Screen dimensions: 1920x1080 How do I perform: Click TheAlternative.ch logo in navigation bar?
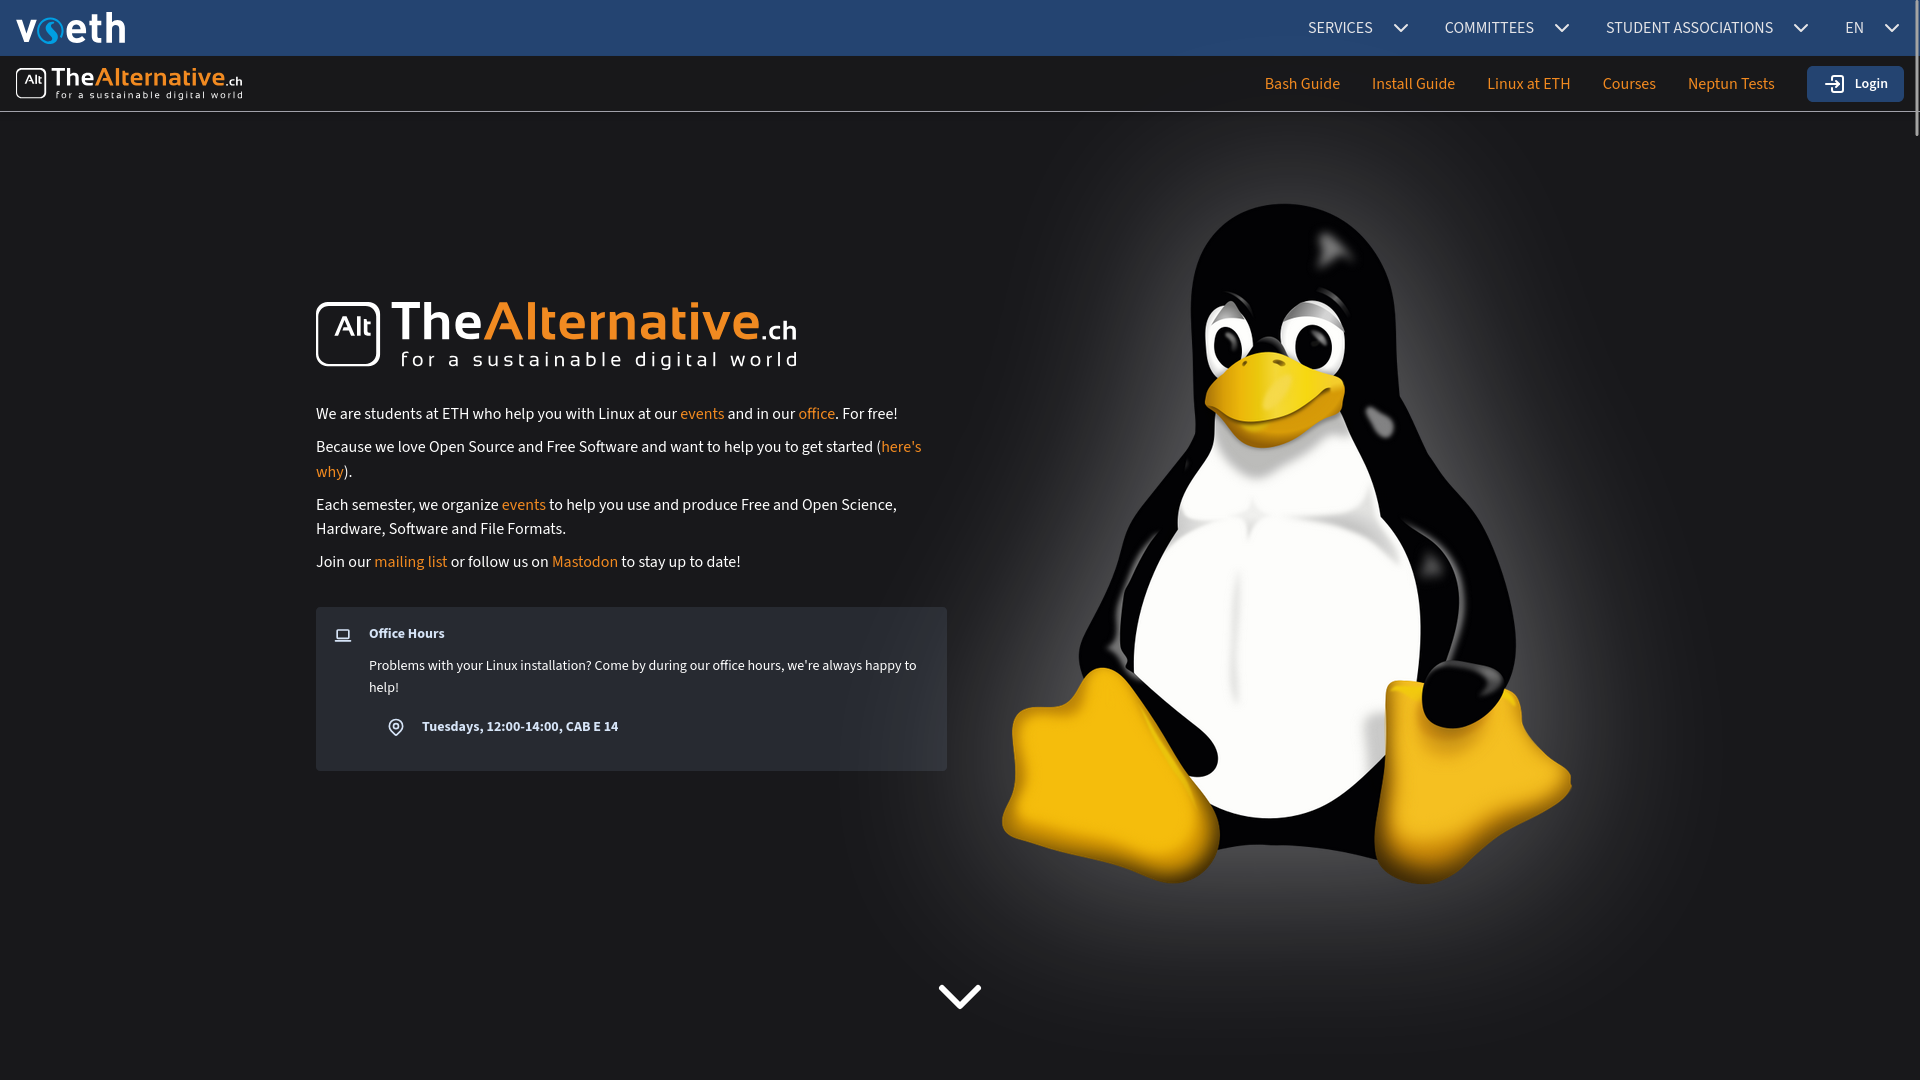point(129,83)
